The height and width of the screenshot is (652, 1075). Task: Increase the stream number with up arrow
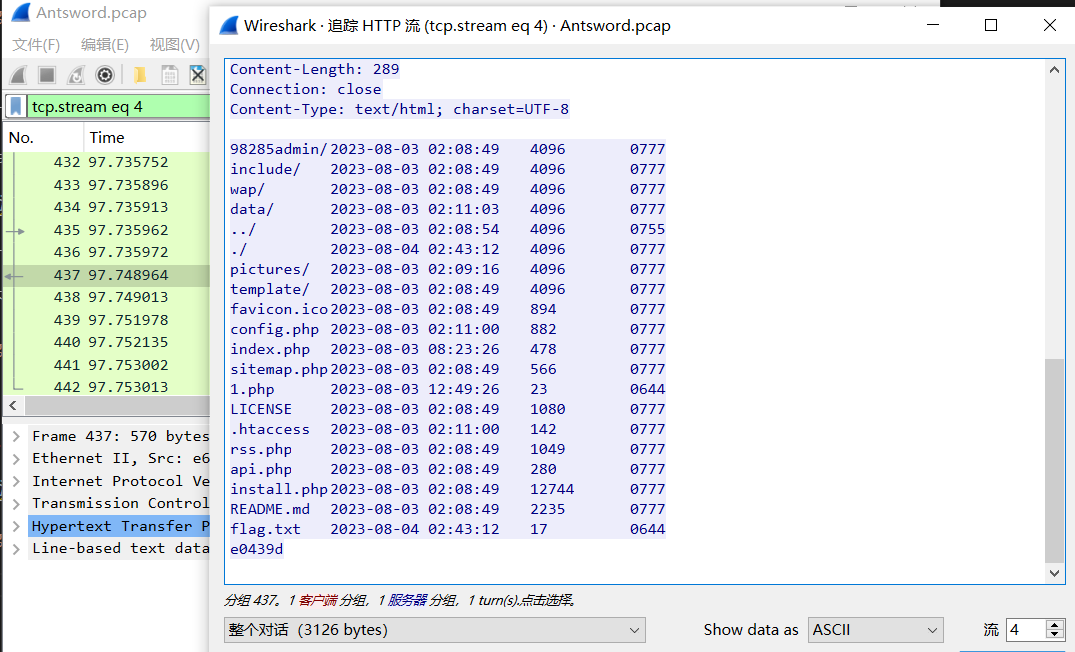(1054, 625)
